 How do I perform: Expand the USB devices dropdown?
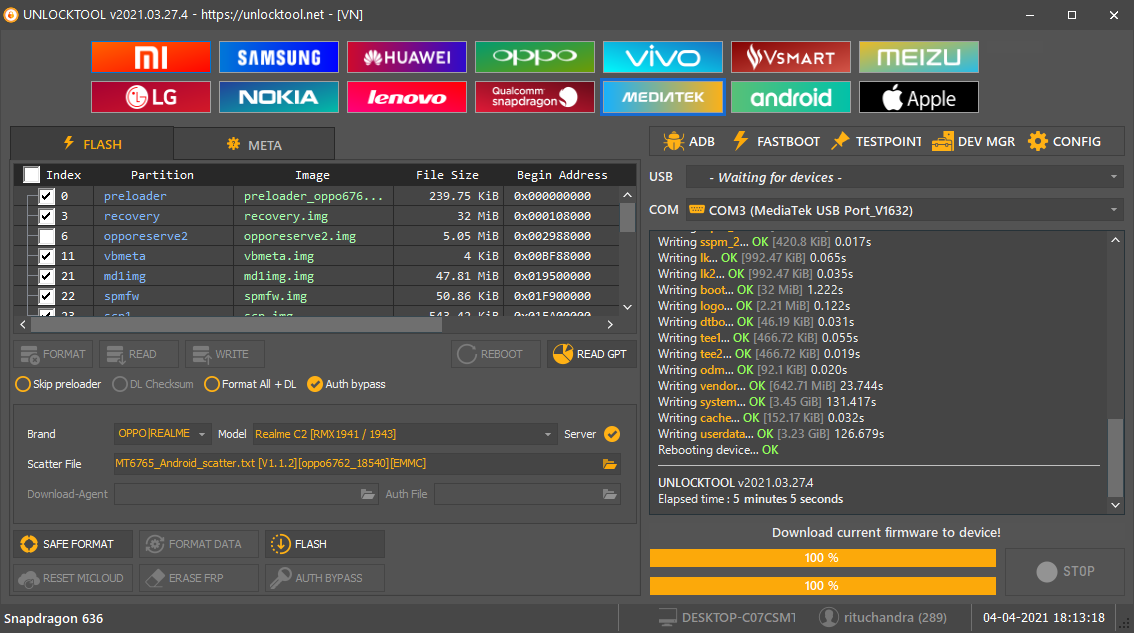(x=1114, y=177)
